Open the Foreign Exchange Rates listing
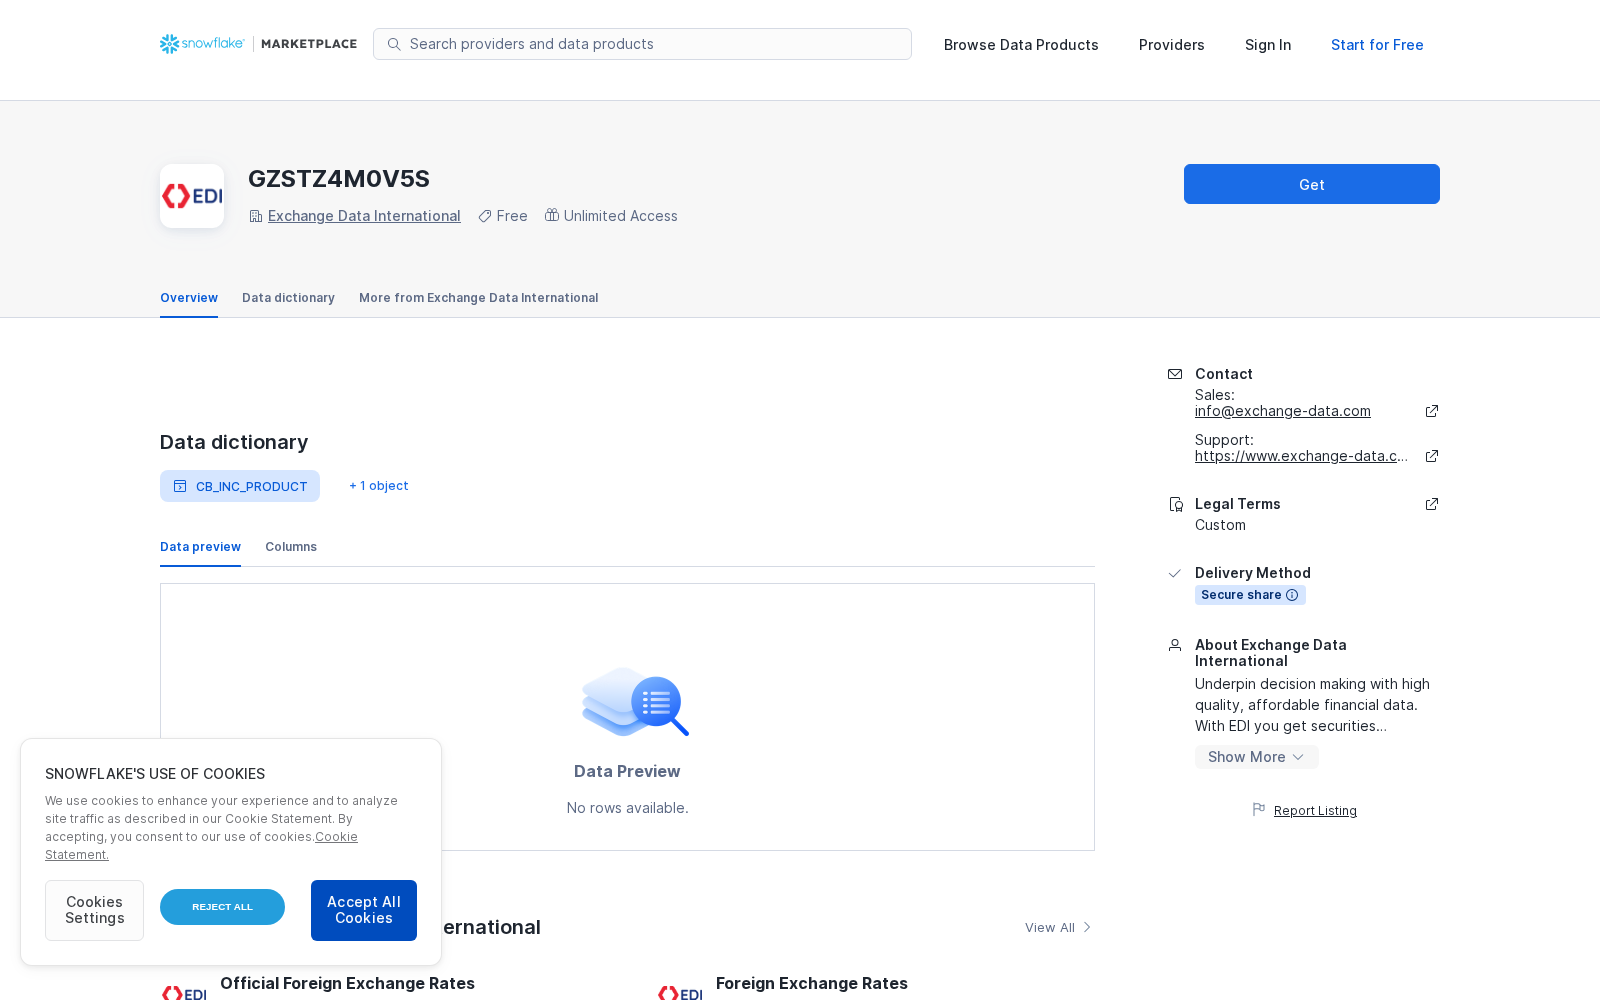Viewport: 1600px width, 1000px height. 812,983
